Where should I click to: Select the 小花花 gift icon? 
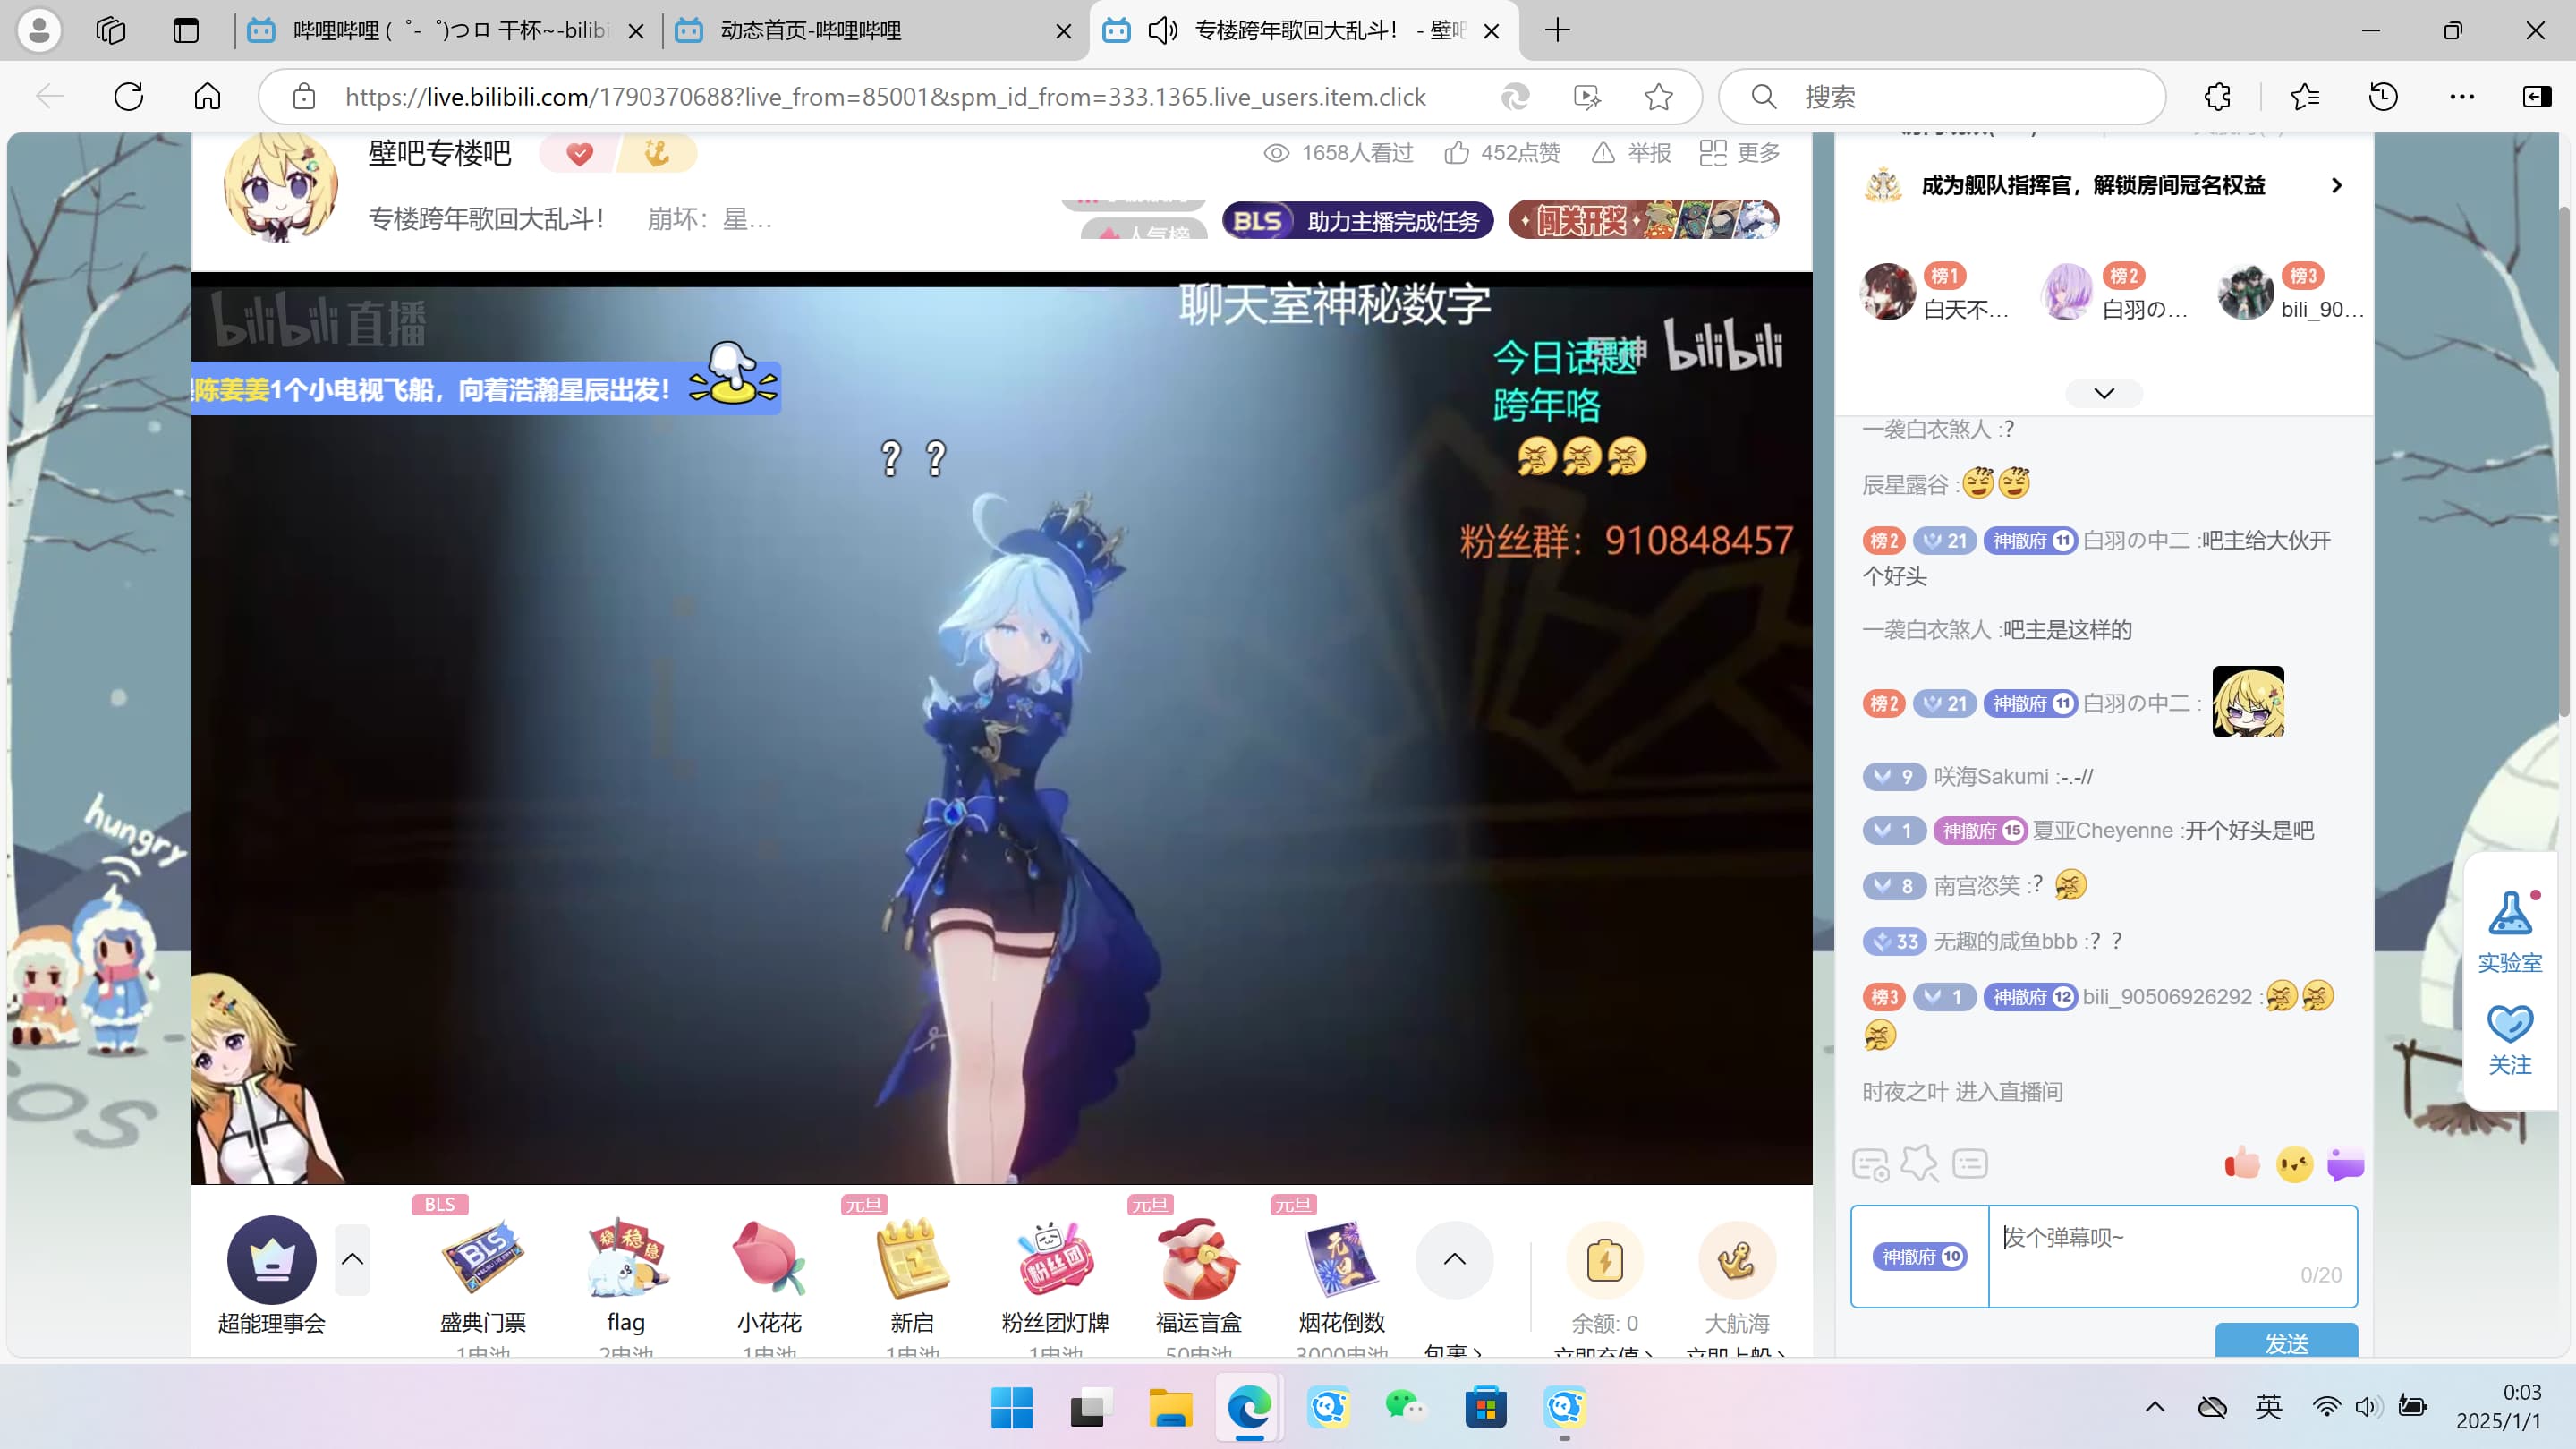(768, 1258)
